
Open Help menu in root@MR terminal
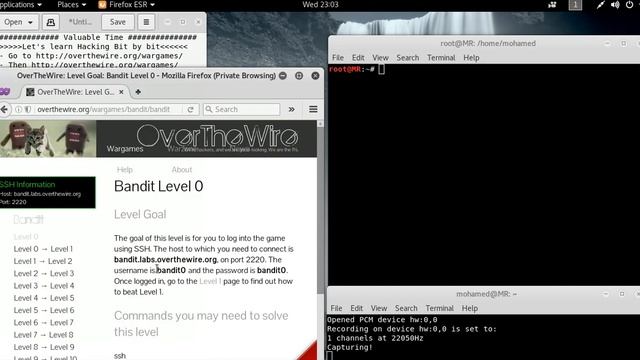point(471,58)
